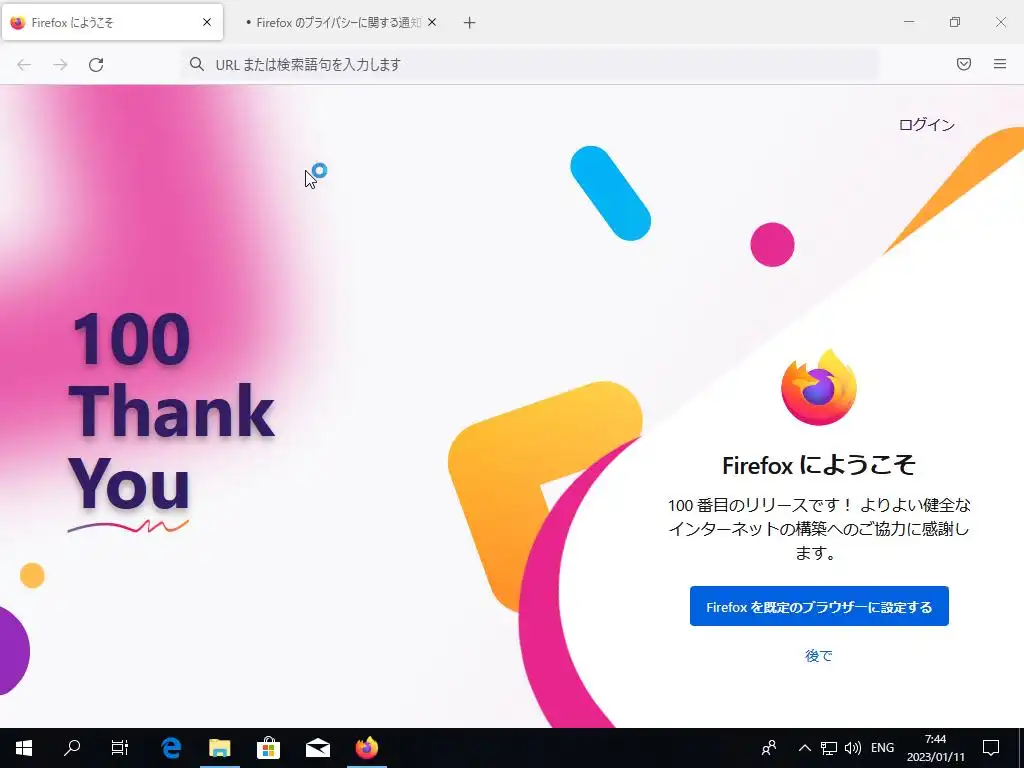
Task: Click the ログイン link
Action: [x=926, y=125]
